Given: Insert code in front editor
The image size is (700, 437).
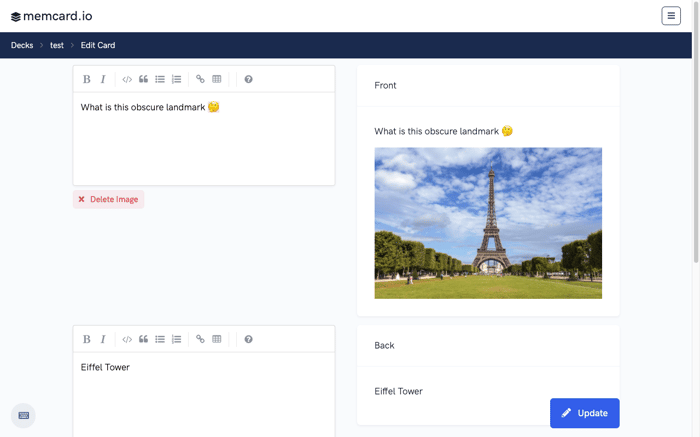Looking at the screenshot, I should [x=127, y=79].
